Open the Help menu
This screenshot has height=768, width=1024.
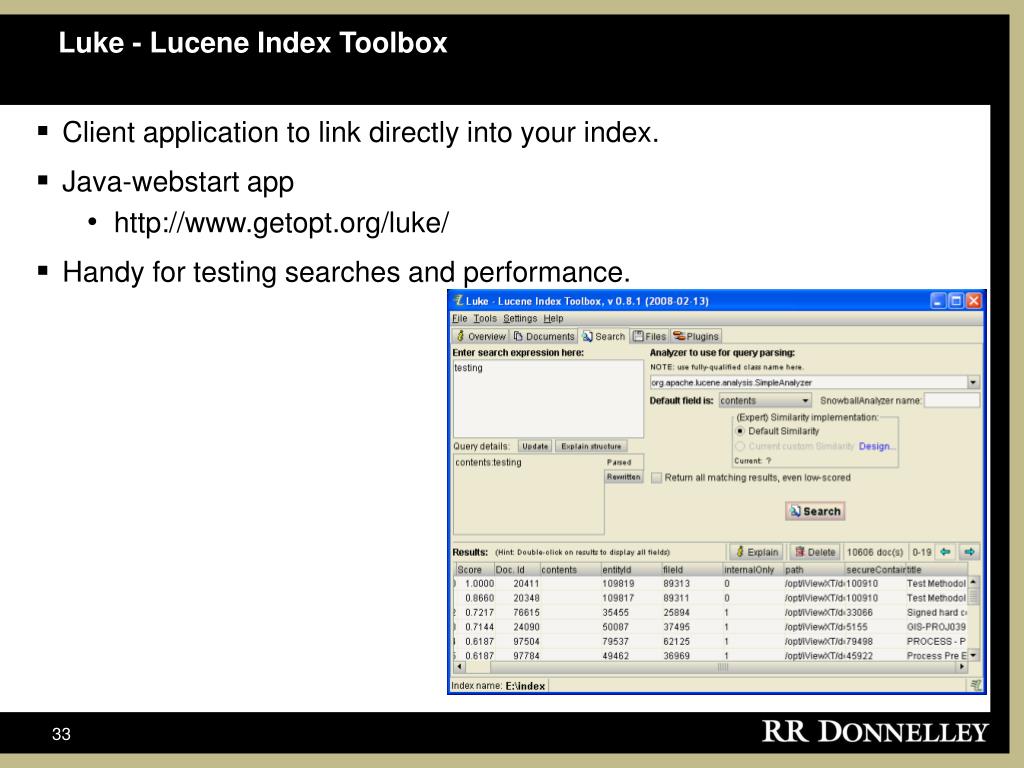tap(553, 318)
